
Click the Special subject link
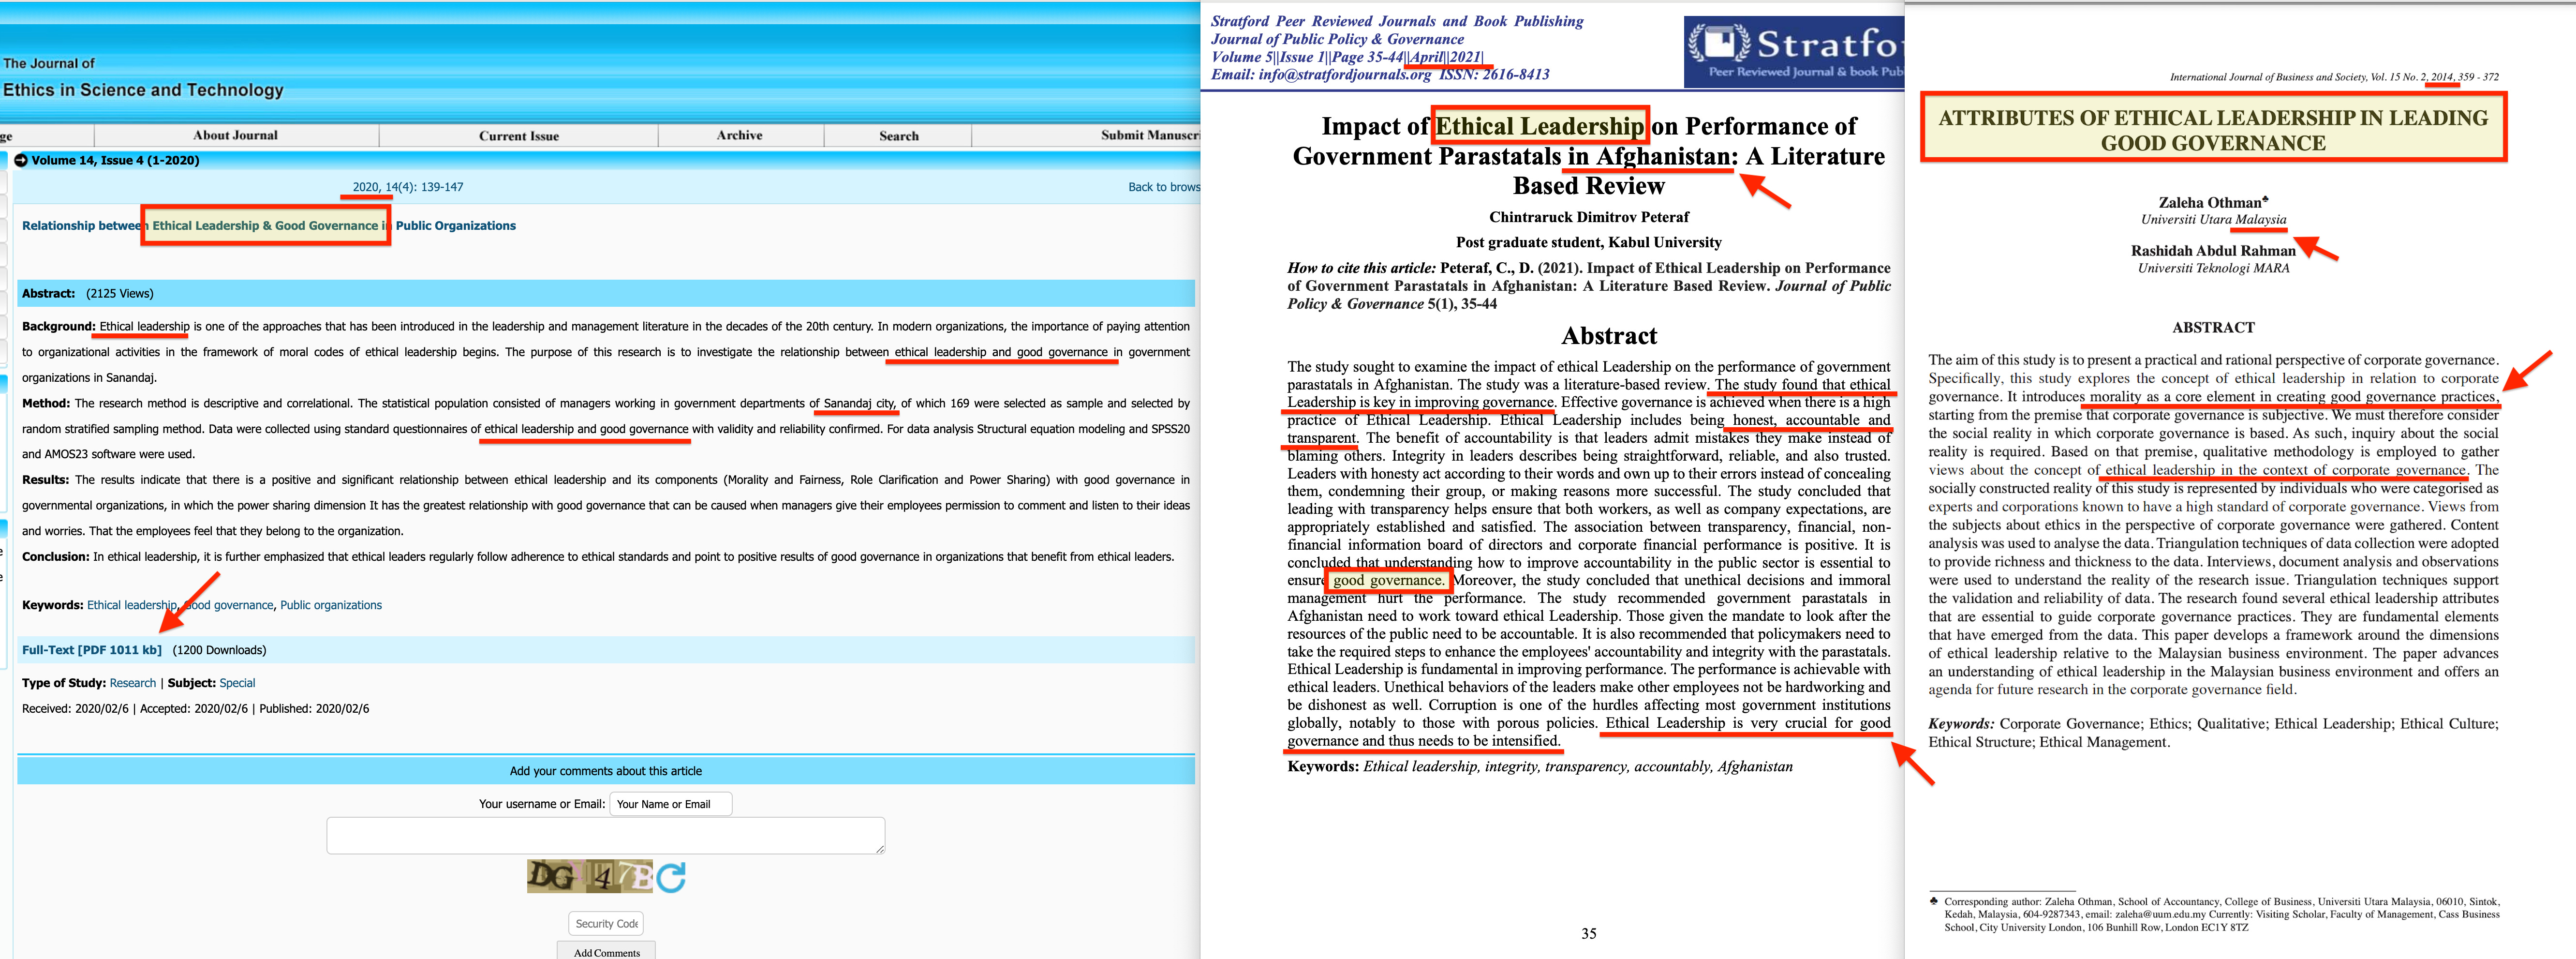click(x=237, y=683)
